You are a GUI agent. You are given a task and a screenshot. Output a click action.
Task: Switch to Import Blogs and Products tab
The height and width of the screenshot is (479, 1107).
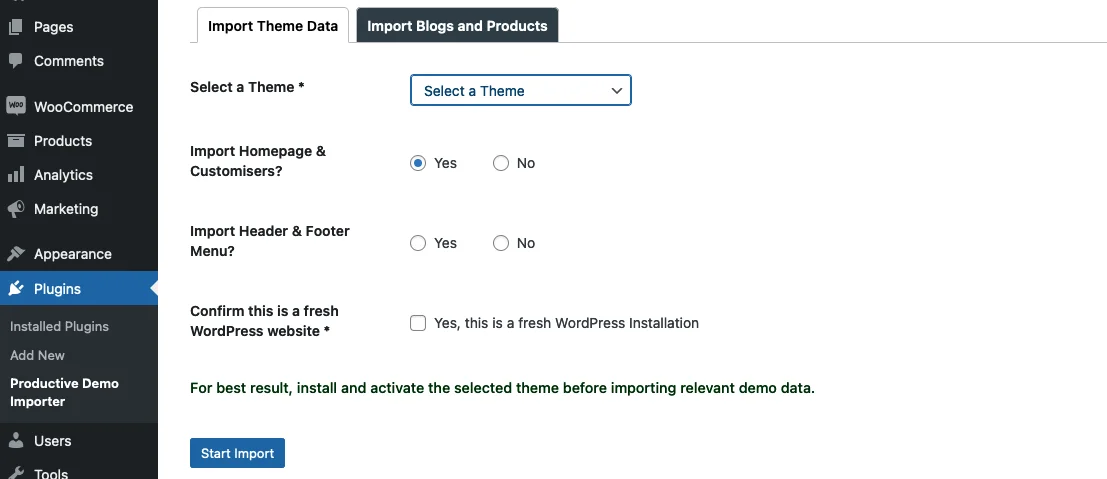tap(457, 25)
